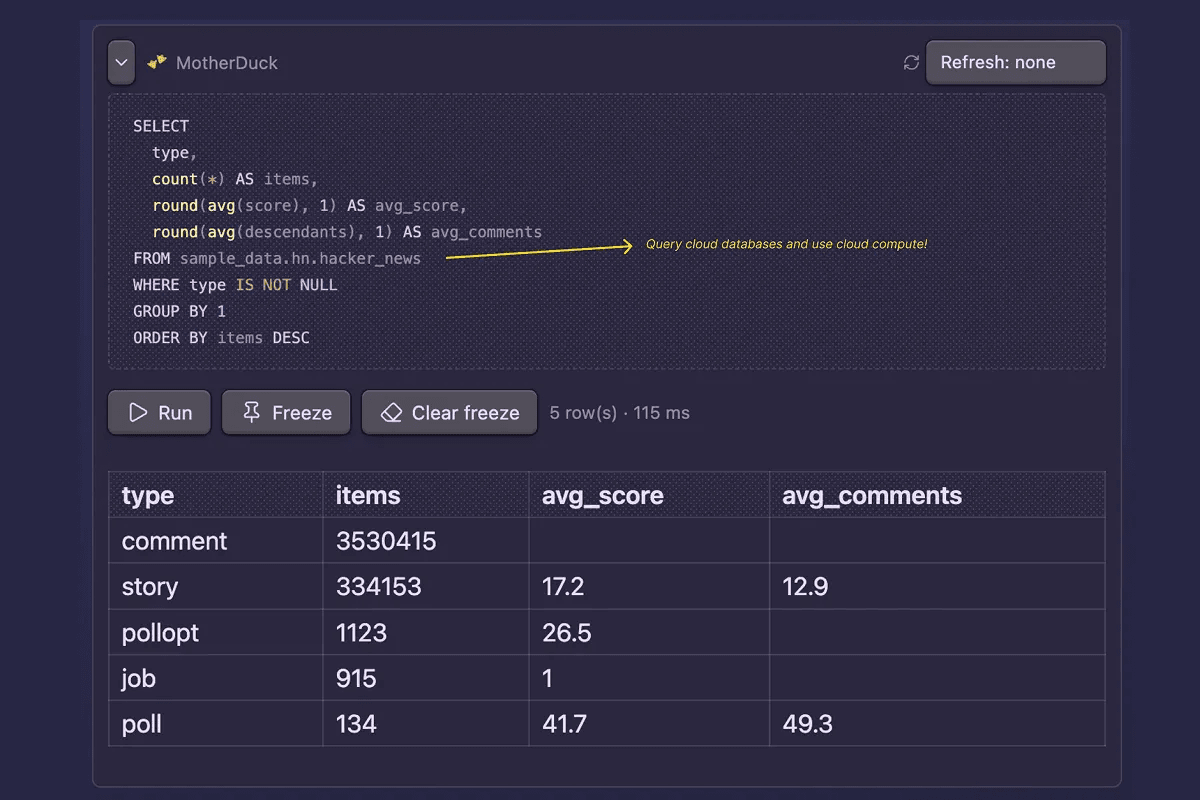Click the SELECT keyword in the query
Image resolution: width=1200 pixels, height=800 pixels.
(x=161, y=126)
